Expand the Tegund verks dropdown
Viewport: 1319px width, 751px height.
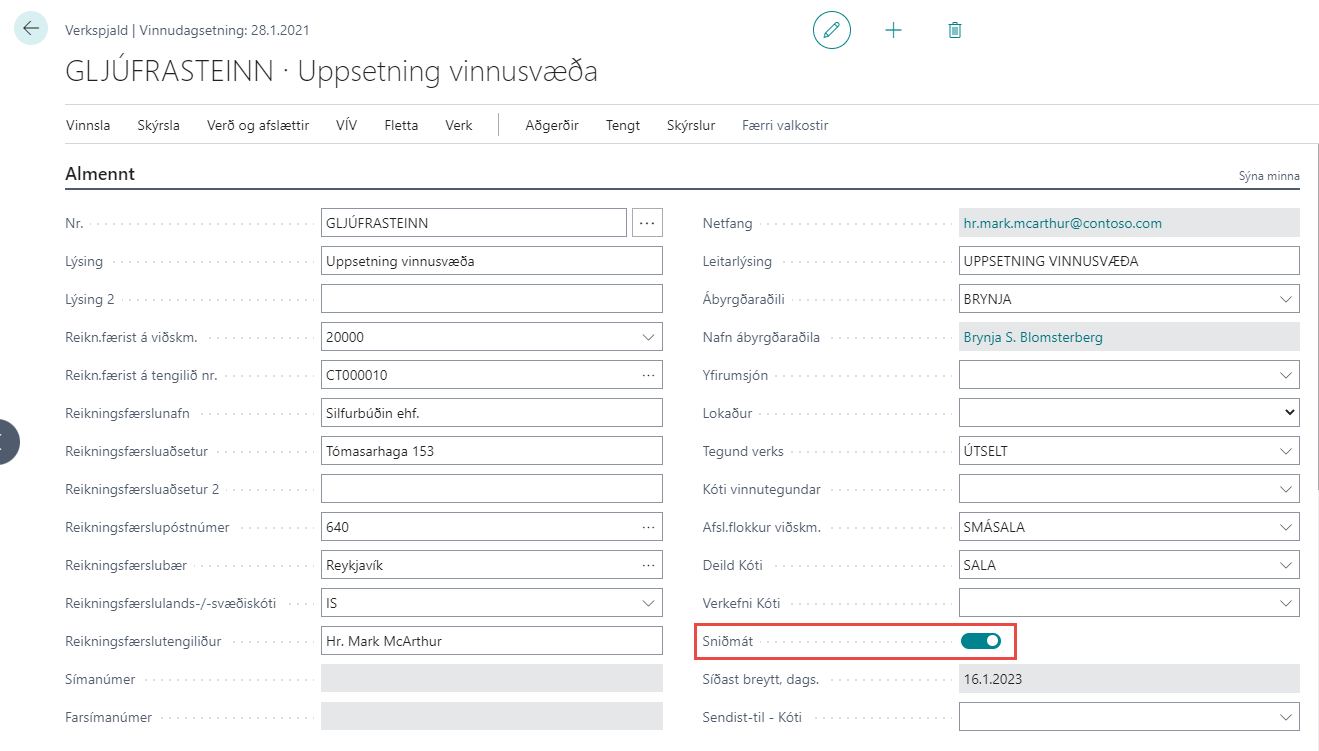pos(1284,451)
